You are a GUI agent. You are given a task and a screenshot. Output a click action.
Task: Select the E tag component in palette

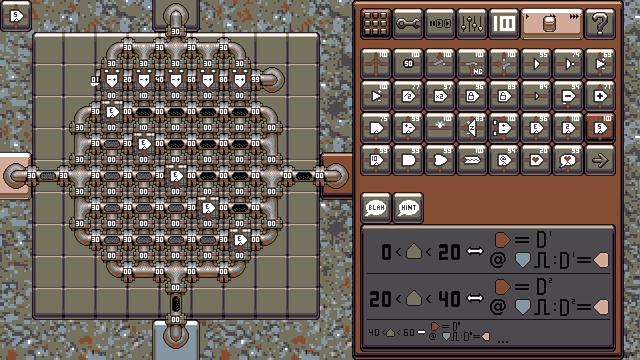[x=536, y=127]
